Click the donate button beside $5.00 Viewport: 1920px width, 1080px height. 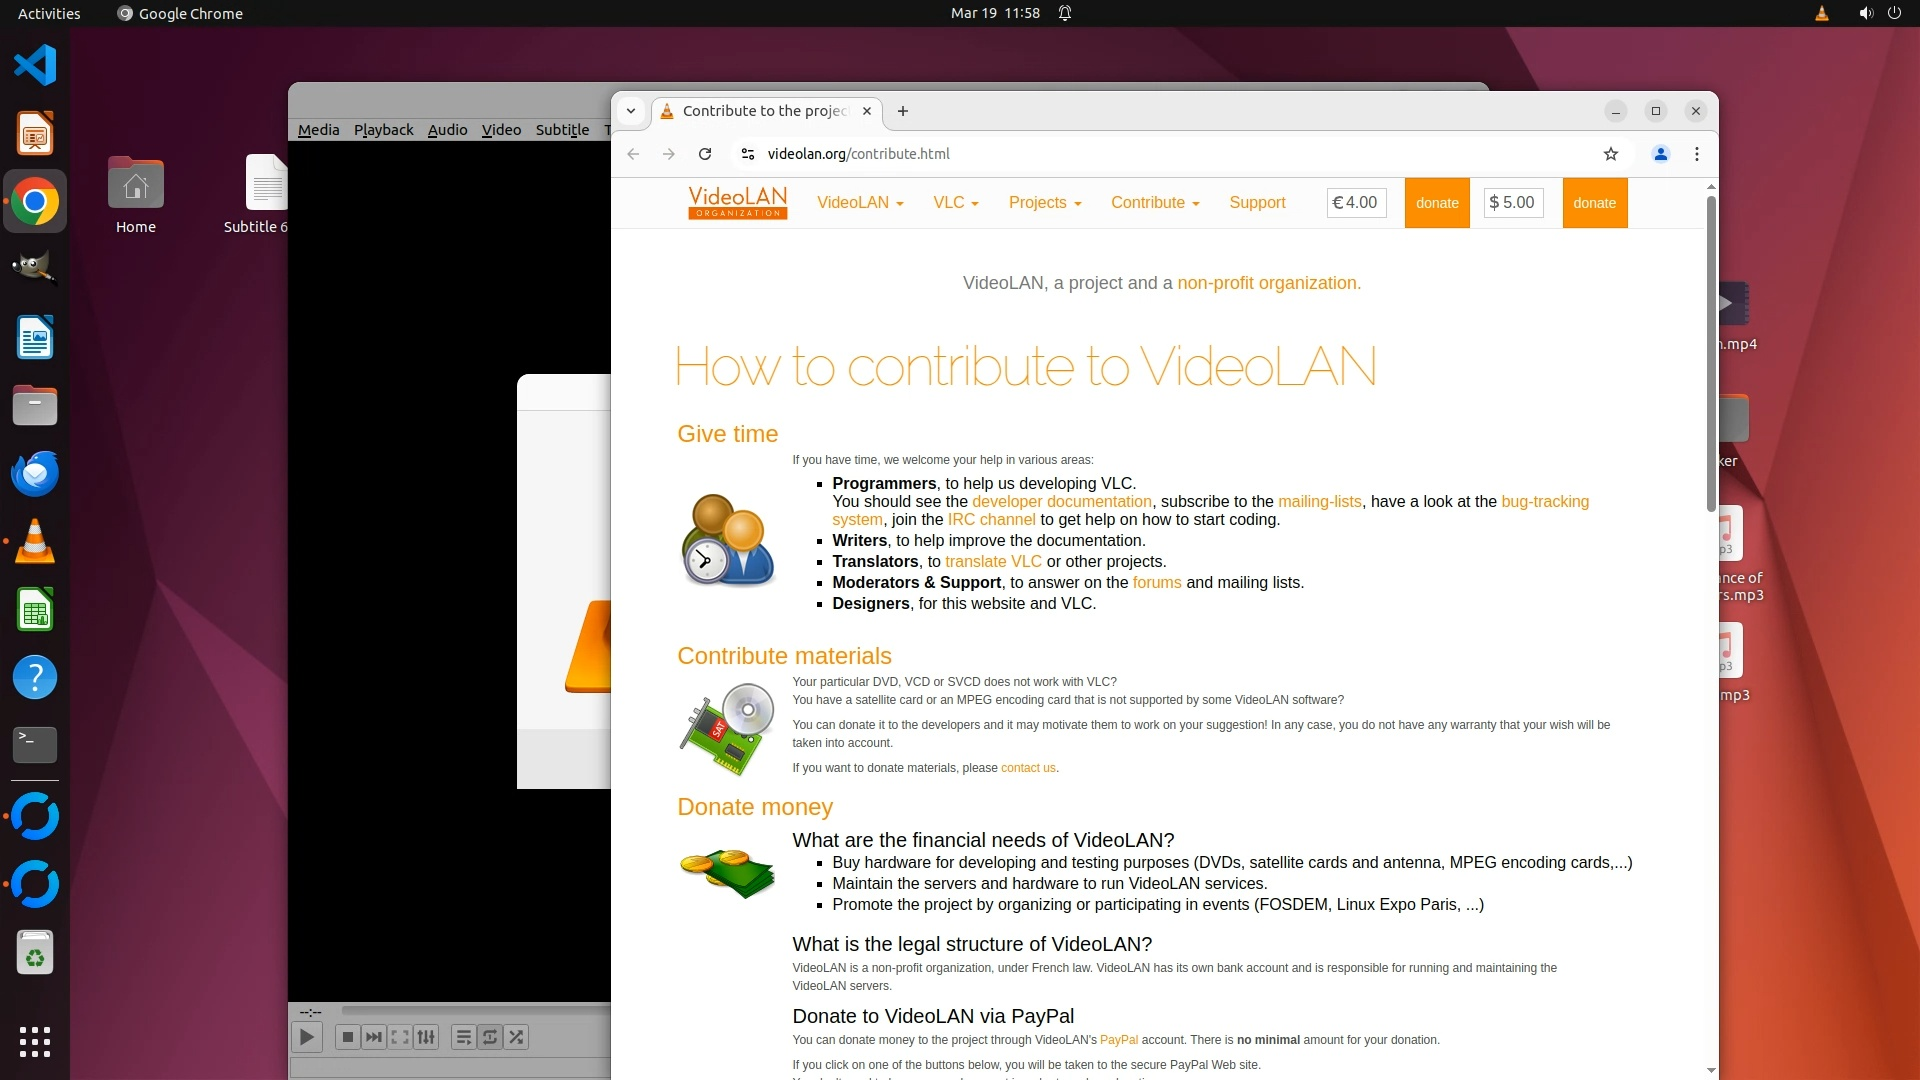click(1594, 203)
